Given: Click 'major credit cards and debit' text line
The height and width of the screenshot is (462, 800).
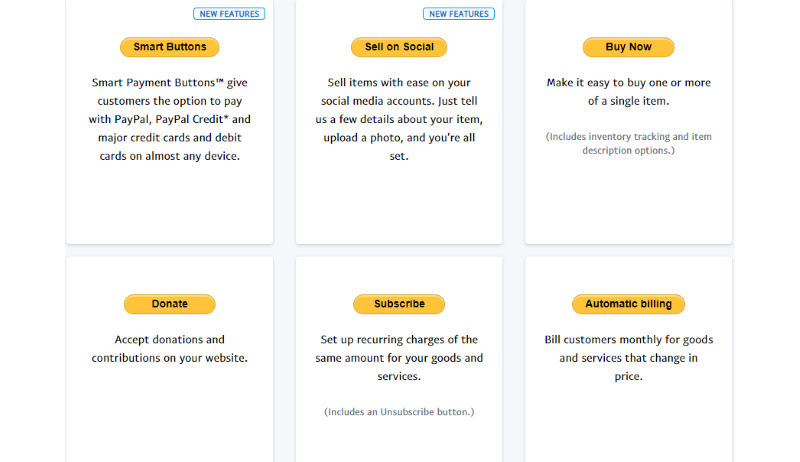Looking at the screenshot, I should click(x=169, y=138).
